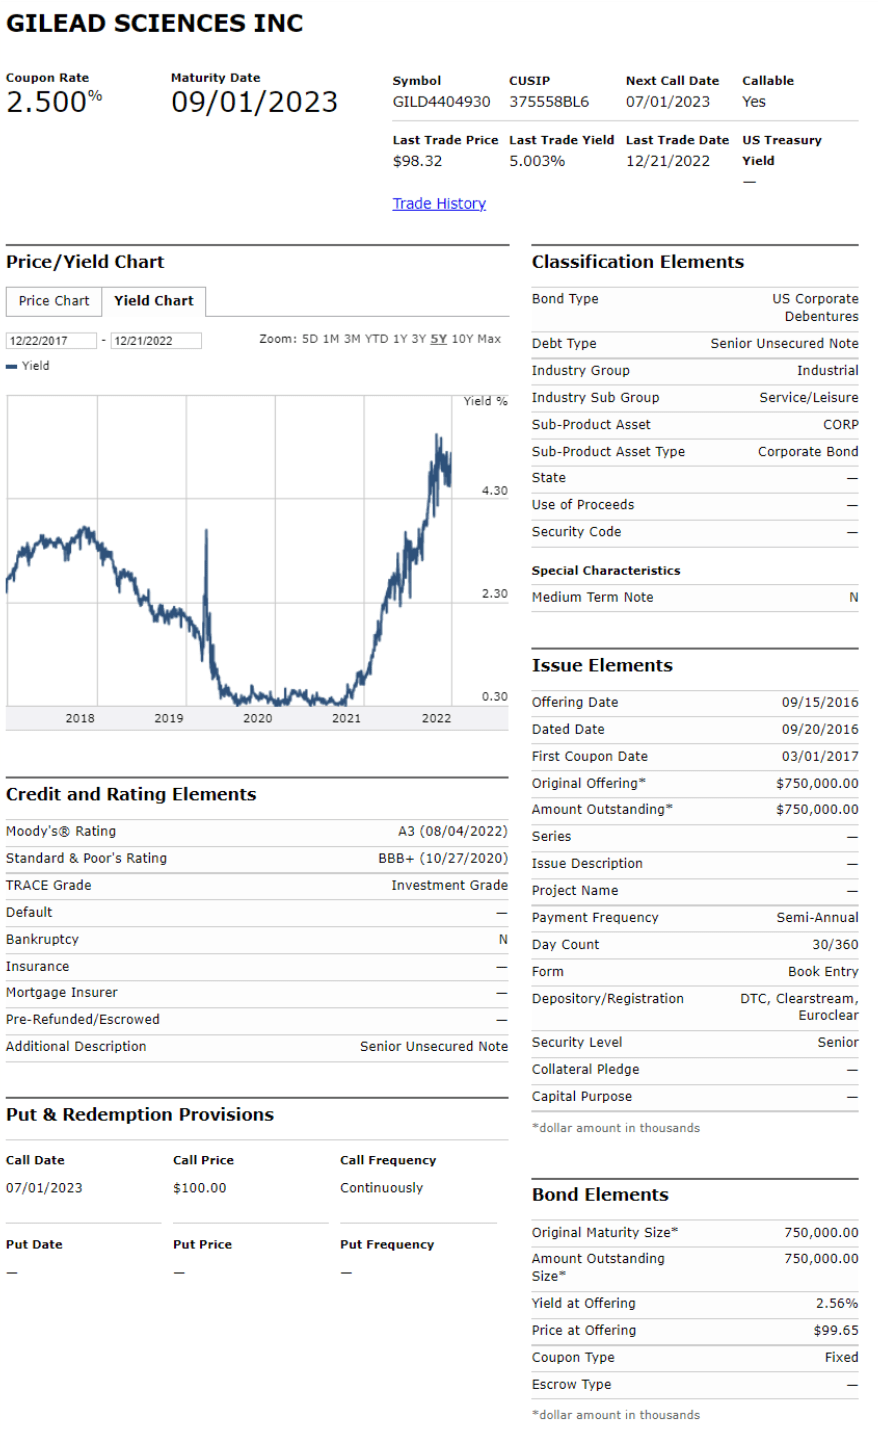Click the 4.30 yield axis label
Screen dimensions: 879x1456
pos(495,491)
